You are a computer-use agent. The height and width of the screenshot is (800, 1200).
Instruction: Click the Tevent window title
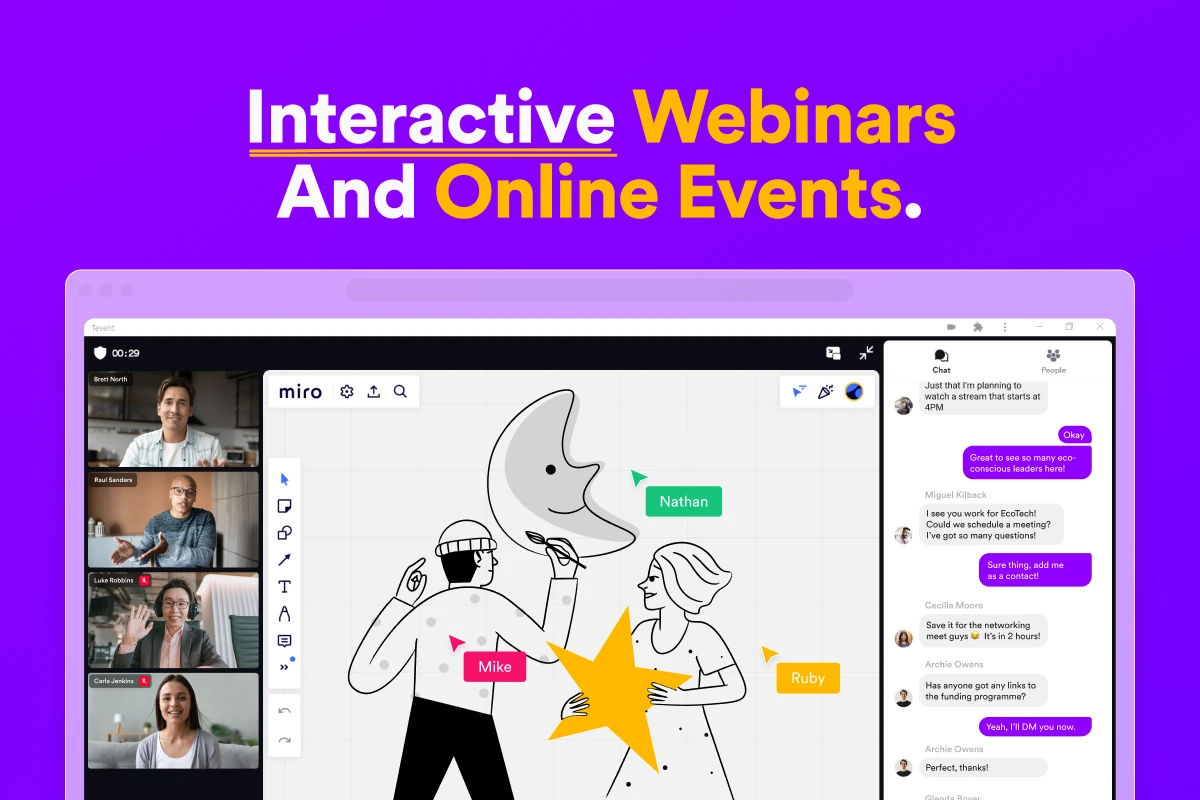pyautogui.click(x=103, y=327)
